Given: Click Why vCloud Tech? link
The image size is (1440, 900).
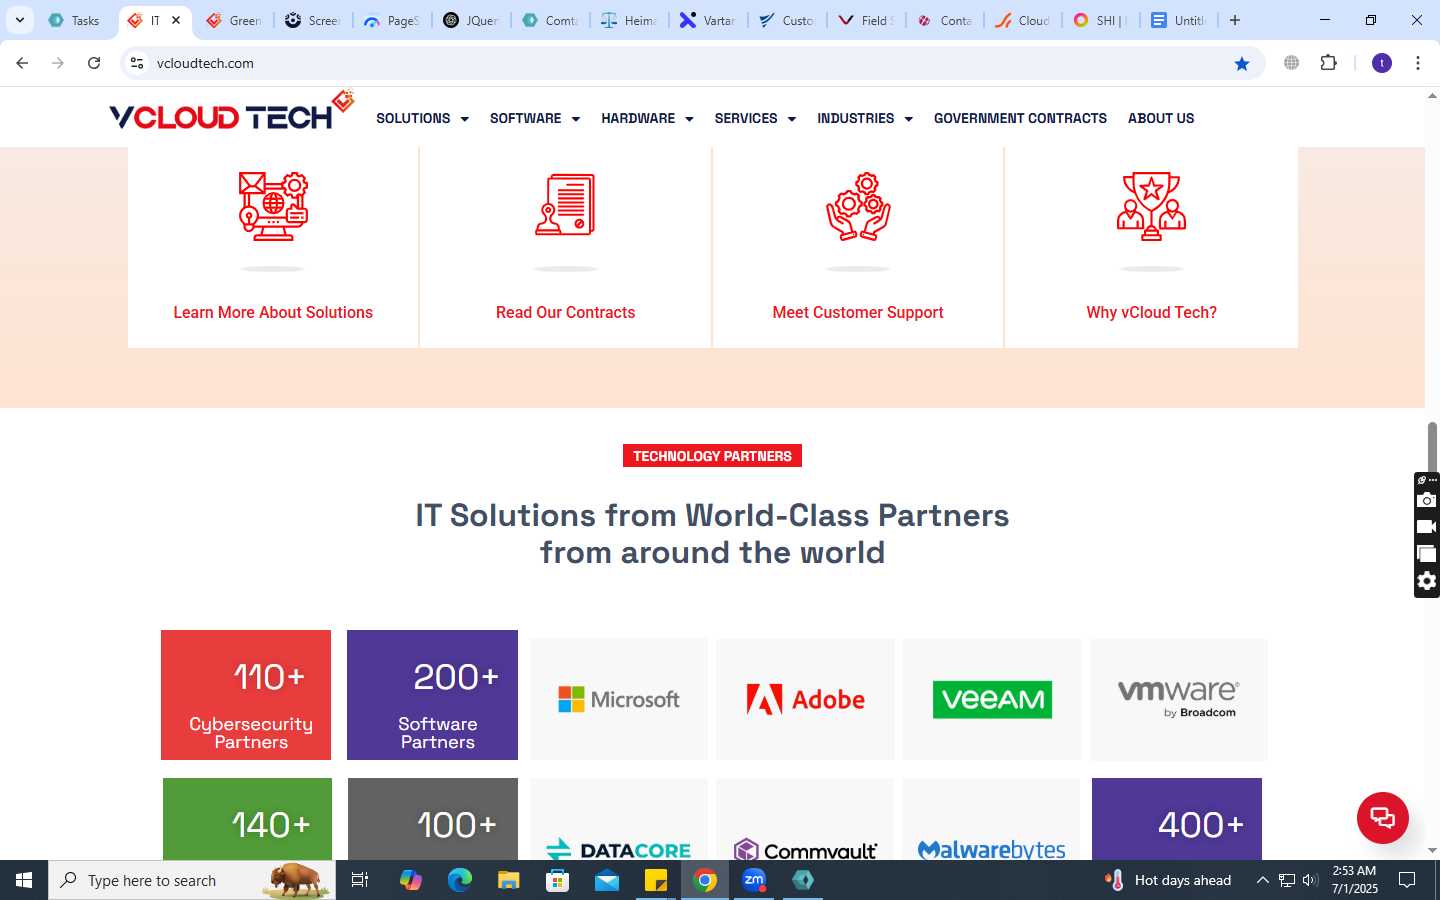Looking at the screenshot, I should coord(1151,312).
